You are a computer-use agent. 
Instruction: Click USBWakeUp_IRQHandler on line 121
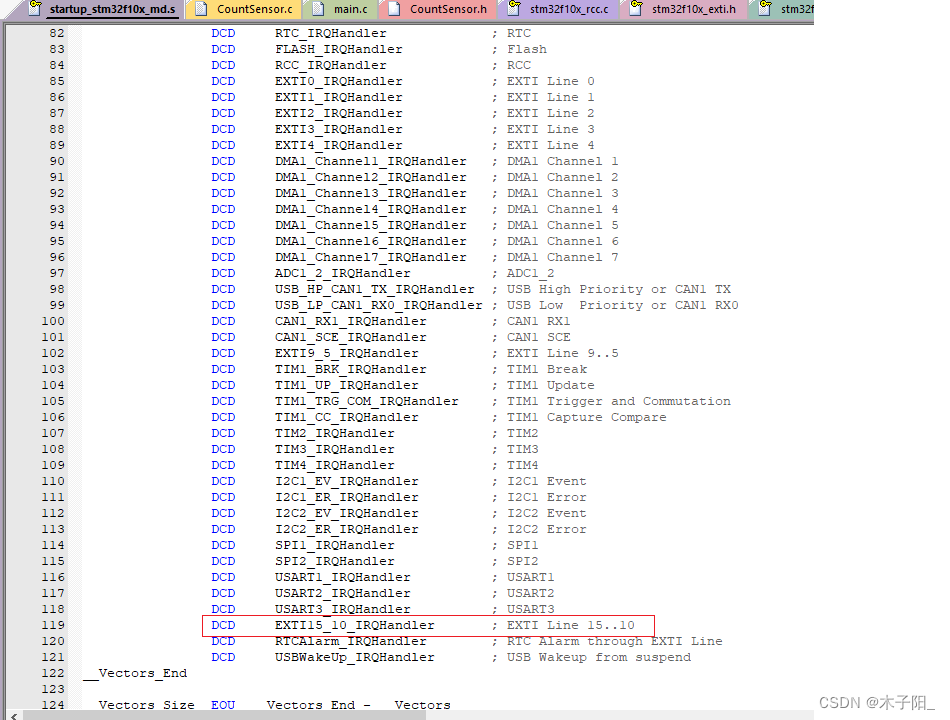[354, 658]
